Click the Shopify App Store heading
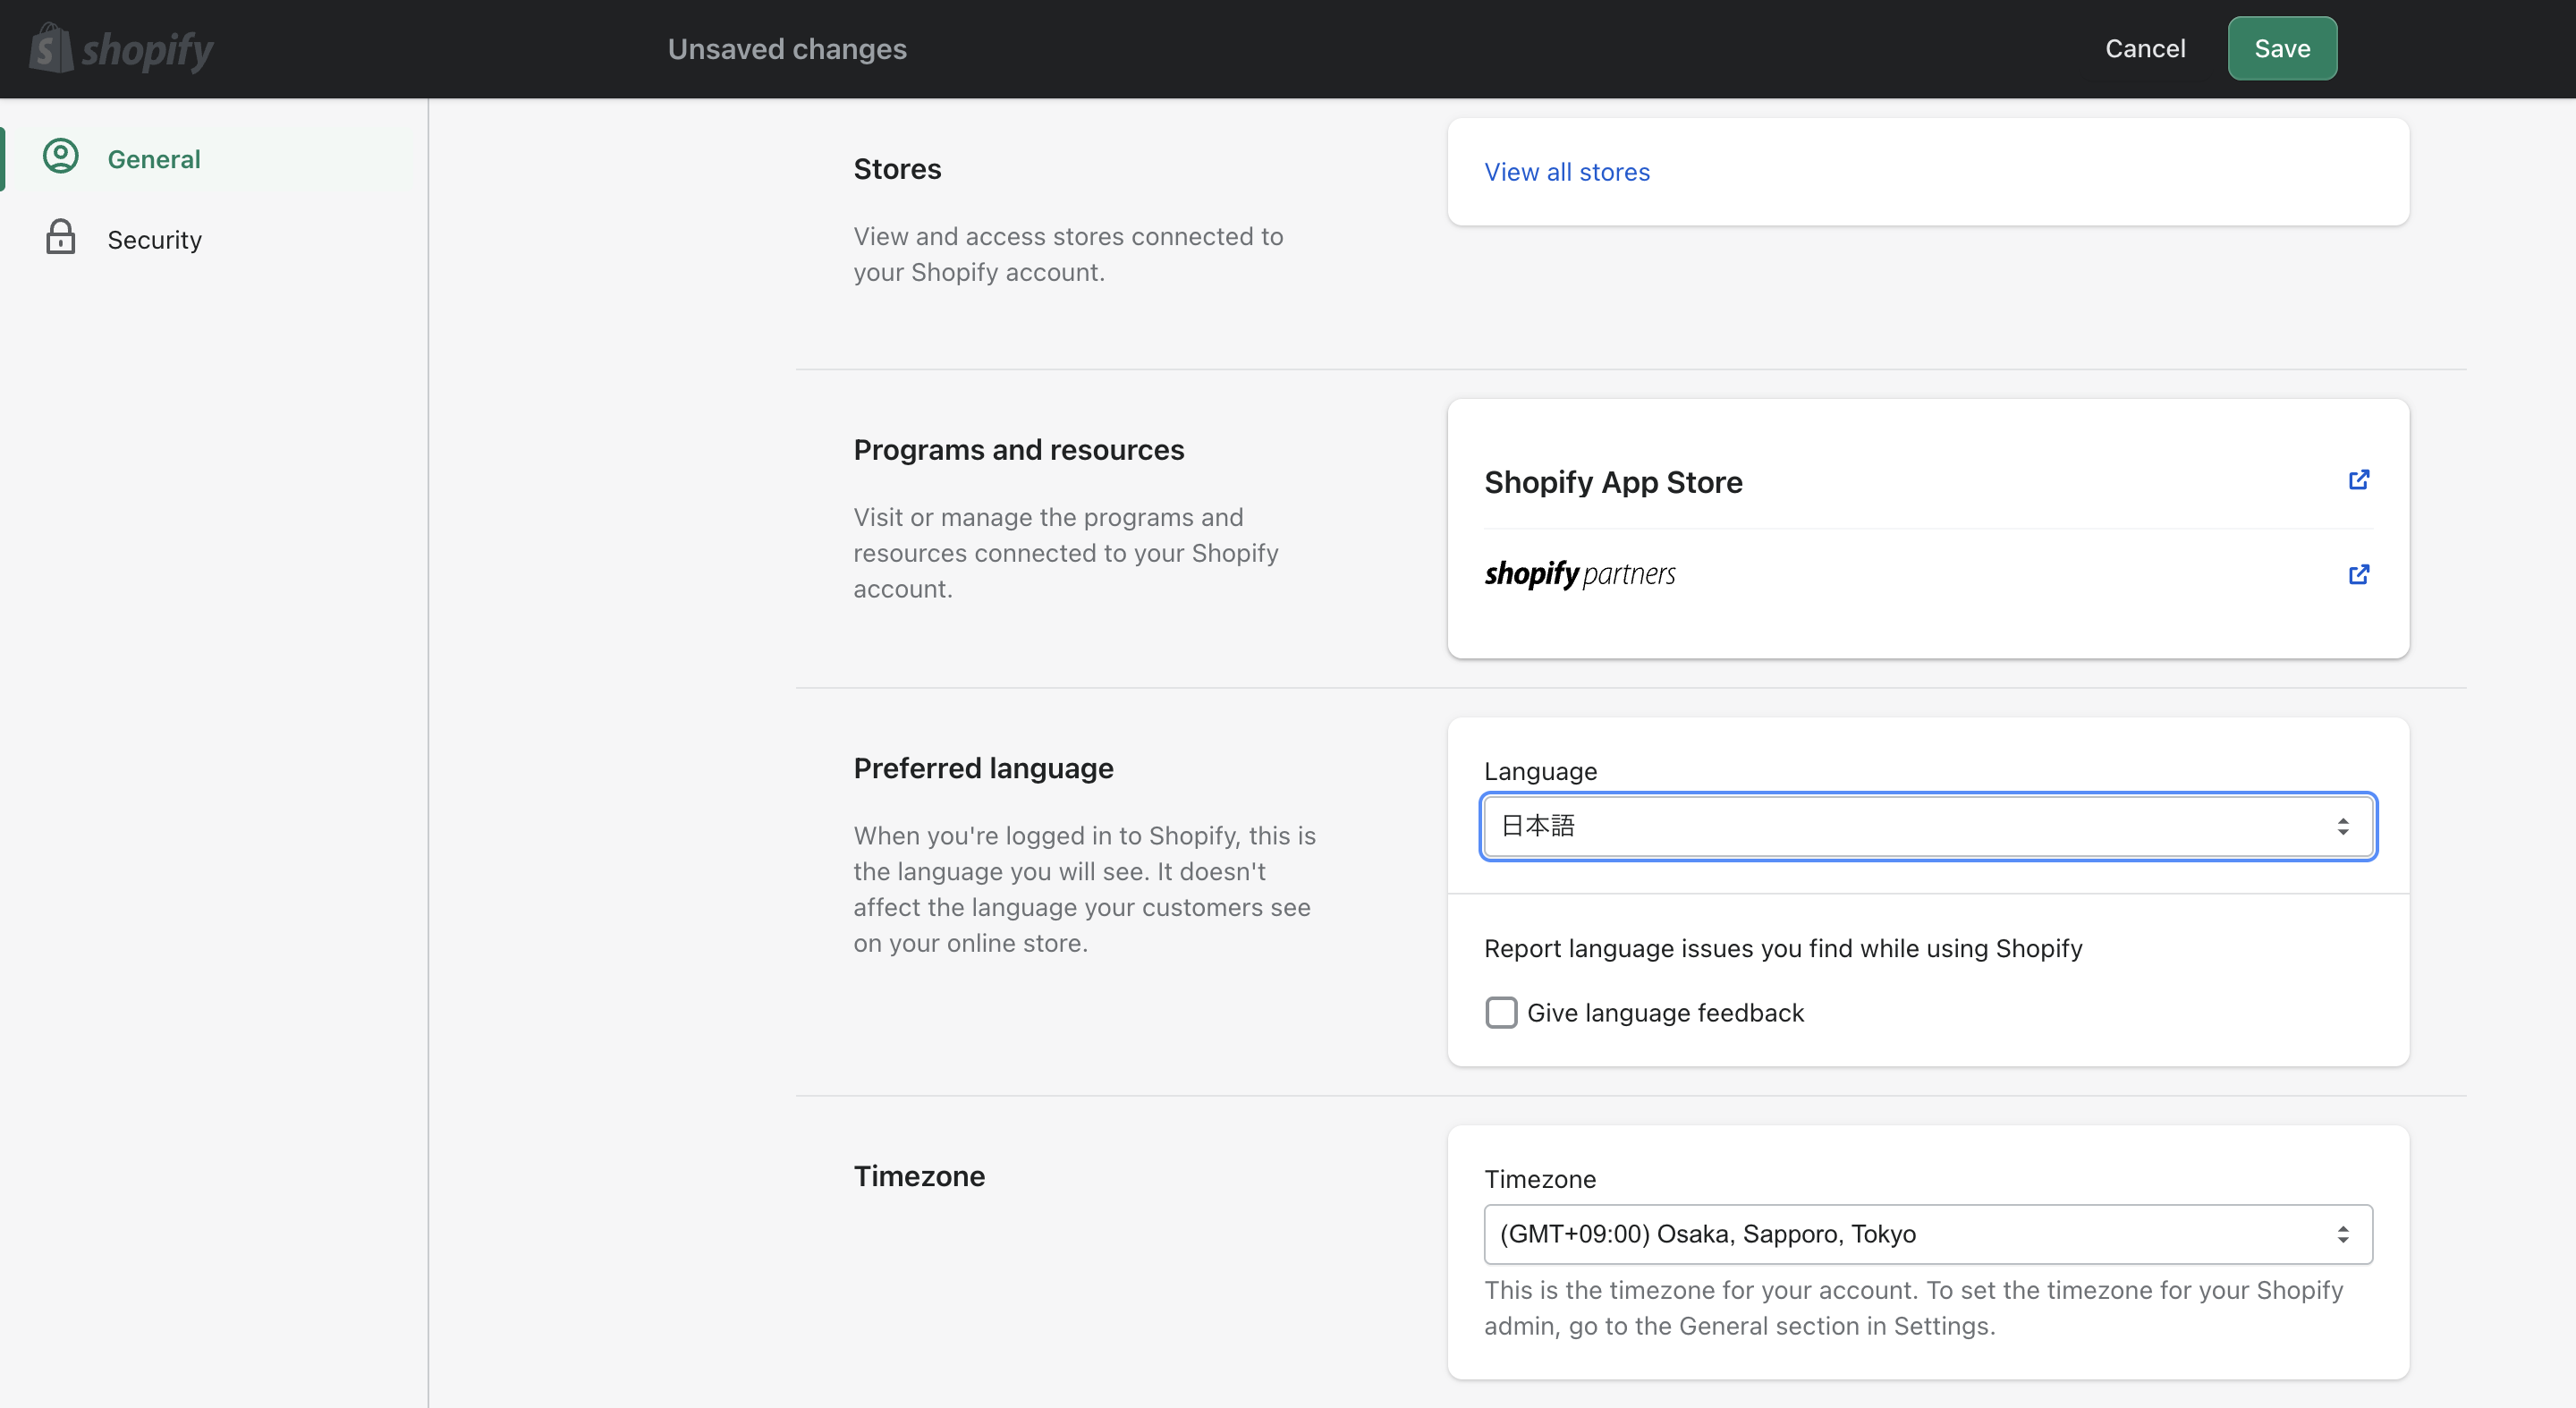The width and height of the screenshot is (2576, 1408). (x=1612, y=482)
